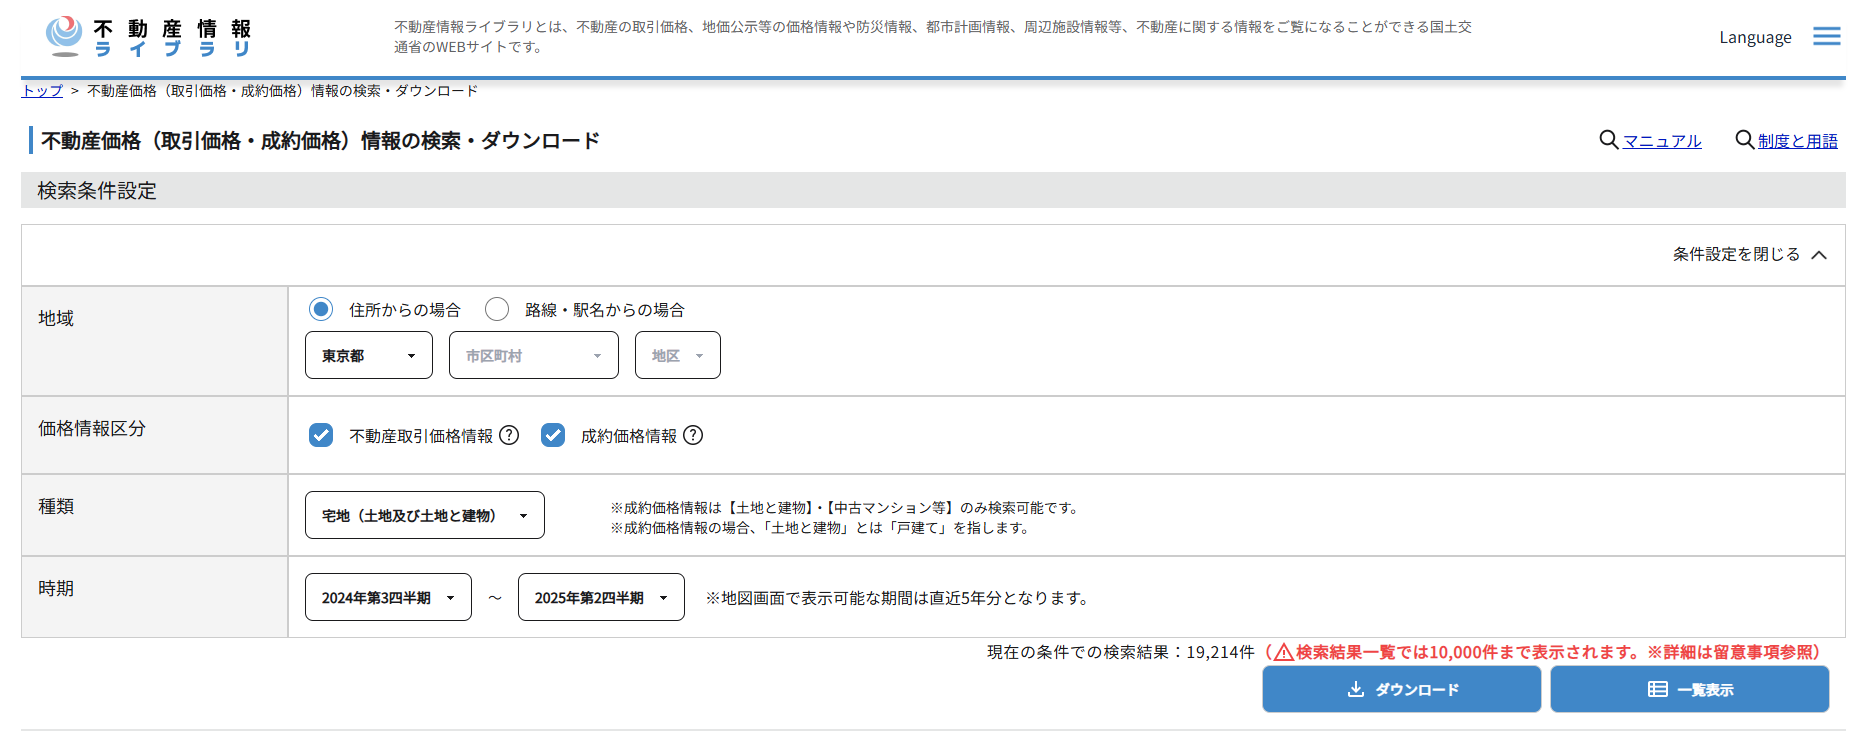1865x731 pixels.
Task: Open the 制度と用語 link
Action: (1798, 141)
